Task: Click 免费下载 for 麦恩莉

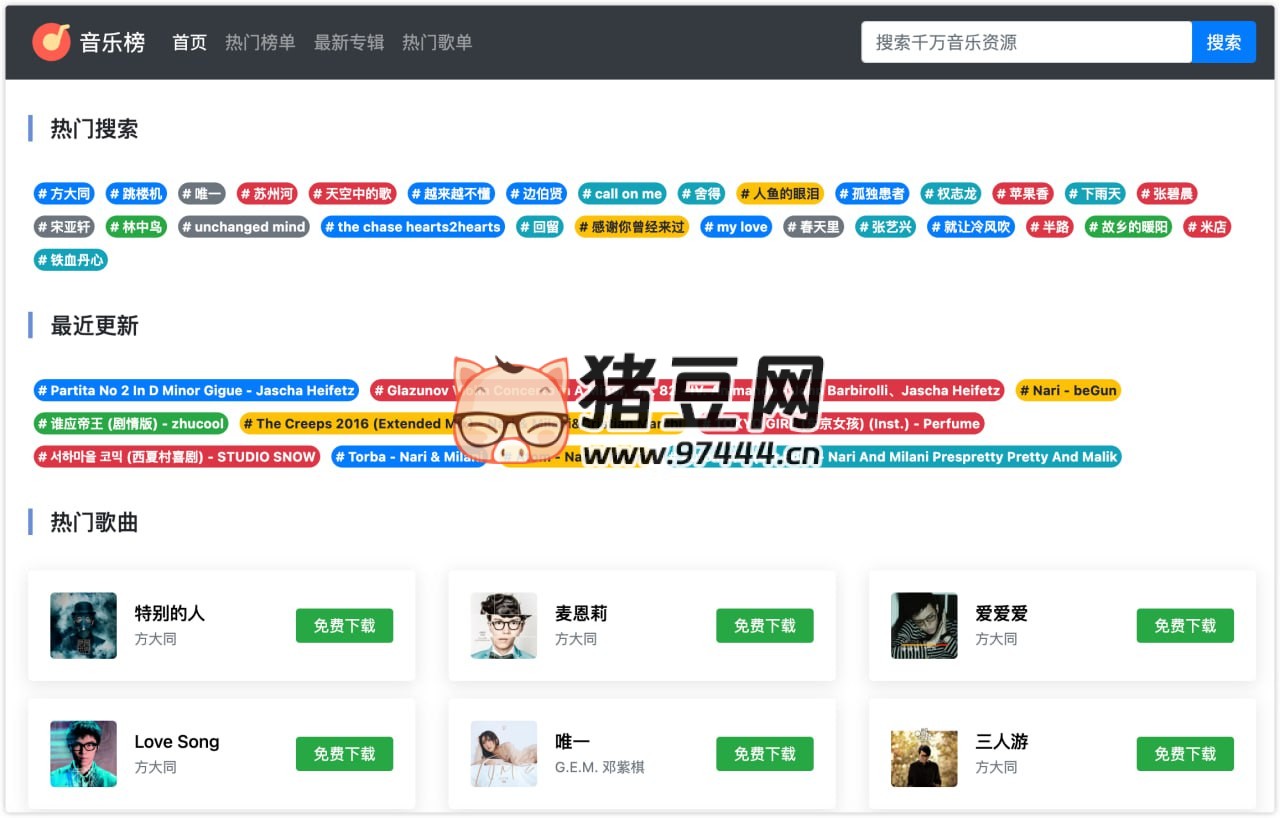Action: (x=765, y=625)
